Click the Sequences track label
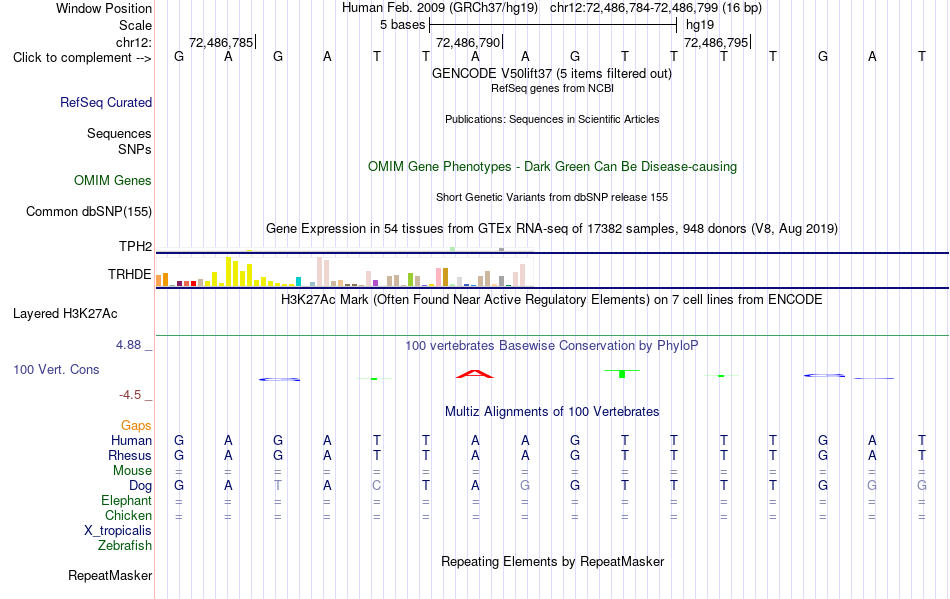This screenshot has width=950, height=599. point(119,133)
